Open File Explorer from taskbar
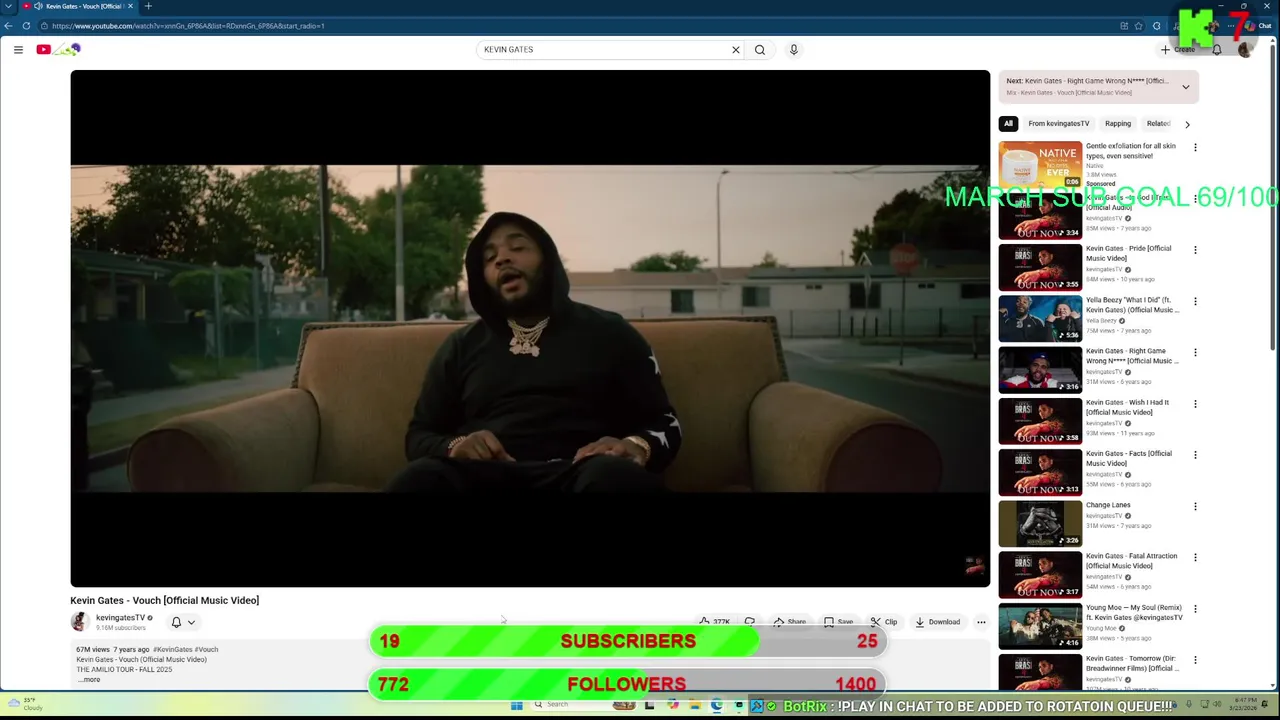 coord(694,705)
